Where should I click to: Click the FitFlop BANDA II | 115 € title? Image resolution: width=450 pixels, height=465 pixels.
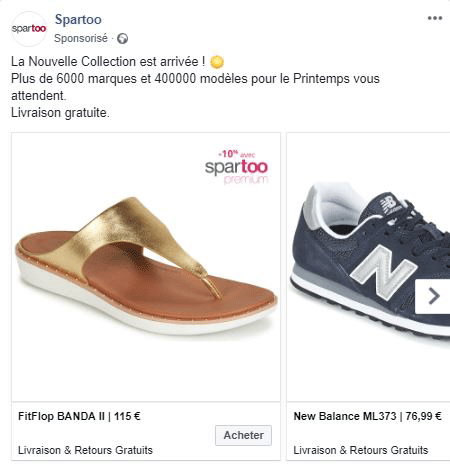(x=79, y=416)
